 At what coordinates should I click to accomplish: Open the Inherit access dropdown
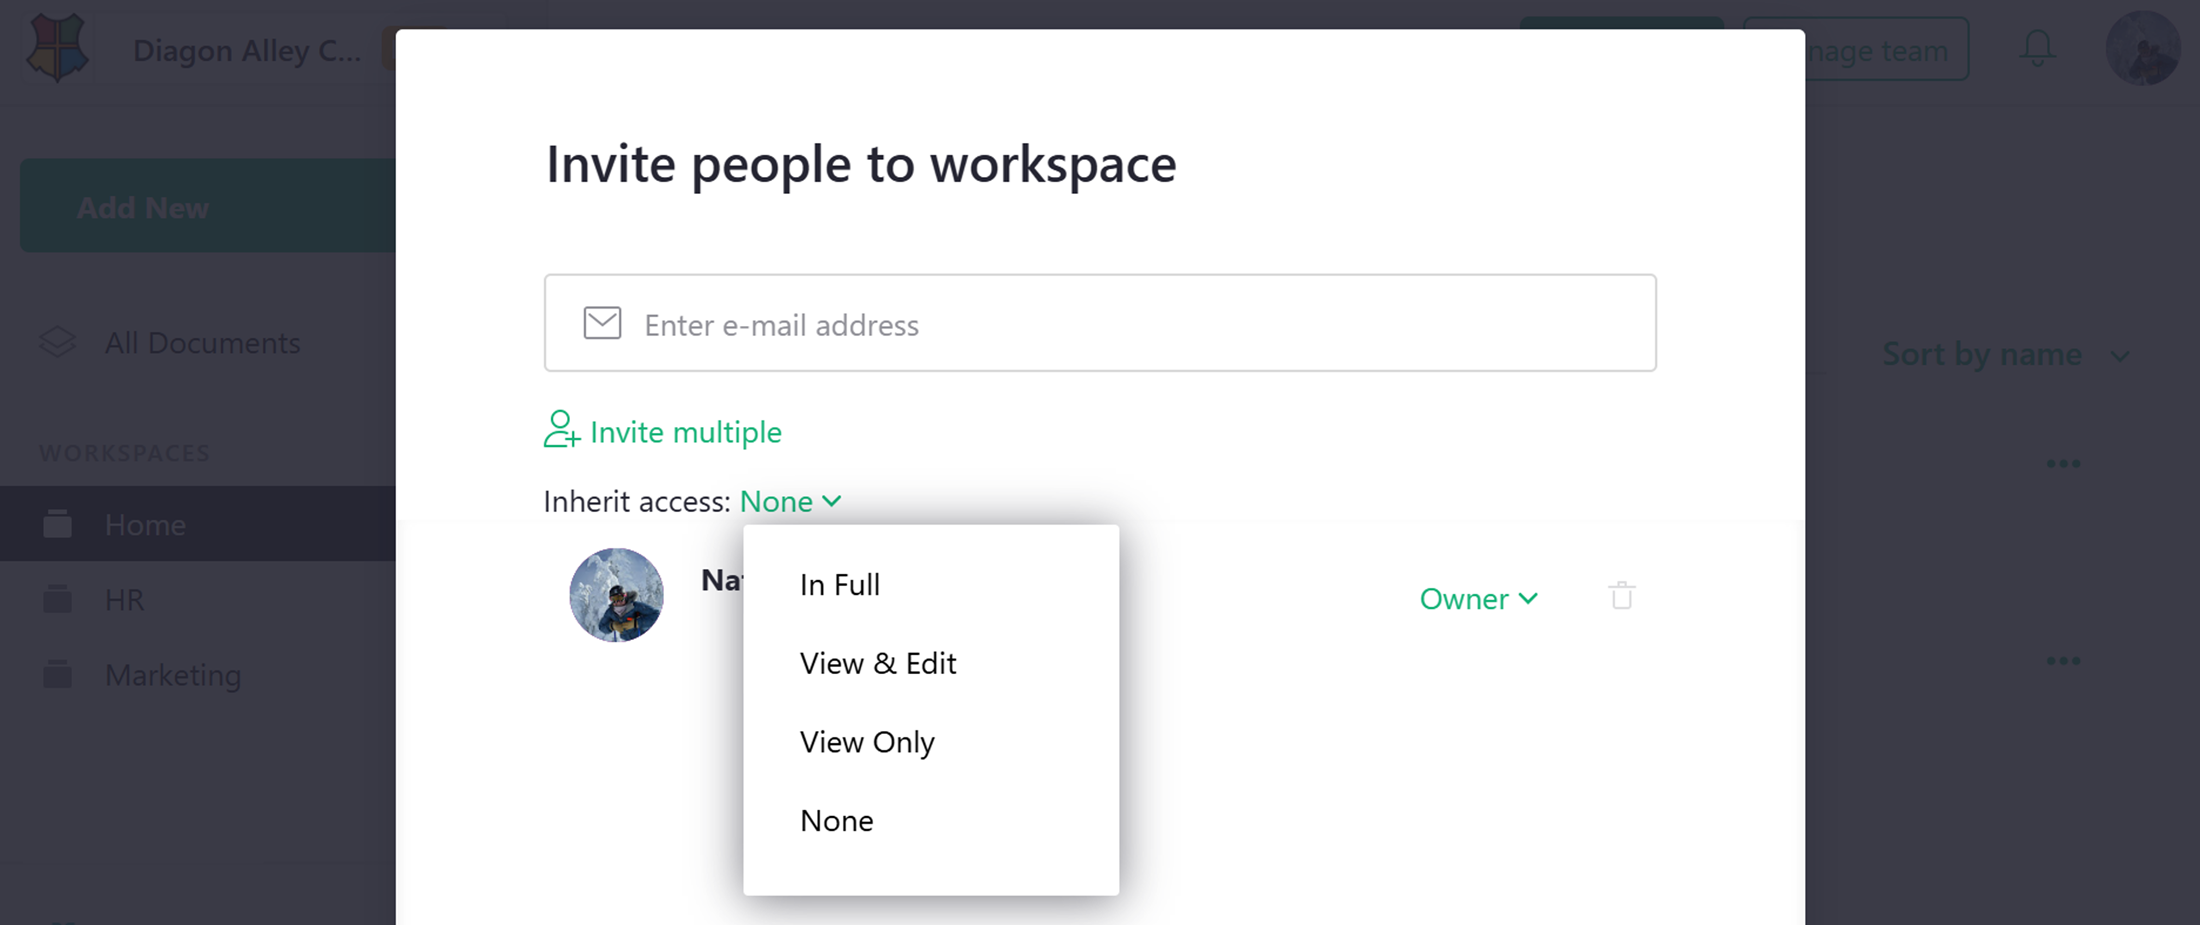coord(790,501)
